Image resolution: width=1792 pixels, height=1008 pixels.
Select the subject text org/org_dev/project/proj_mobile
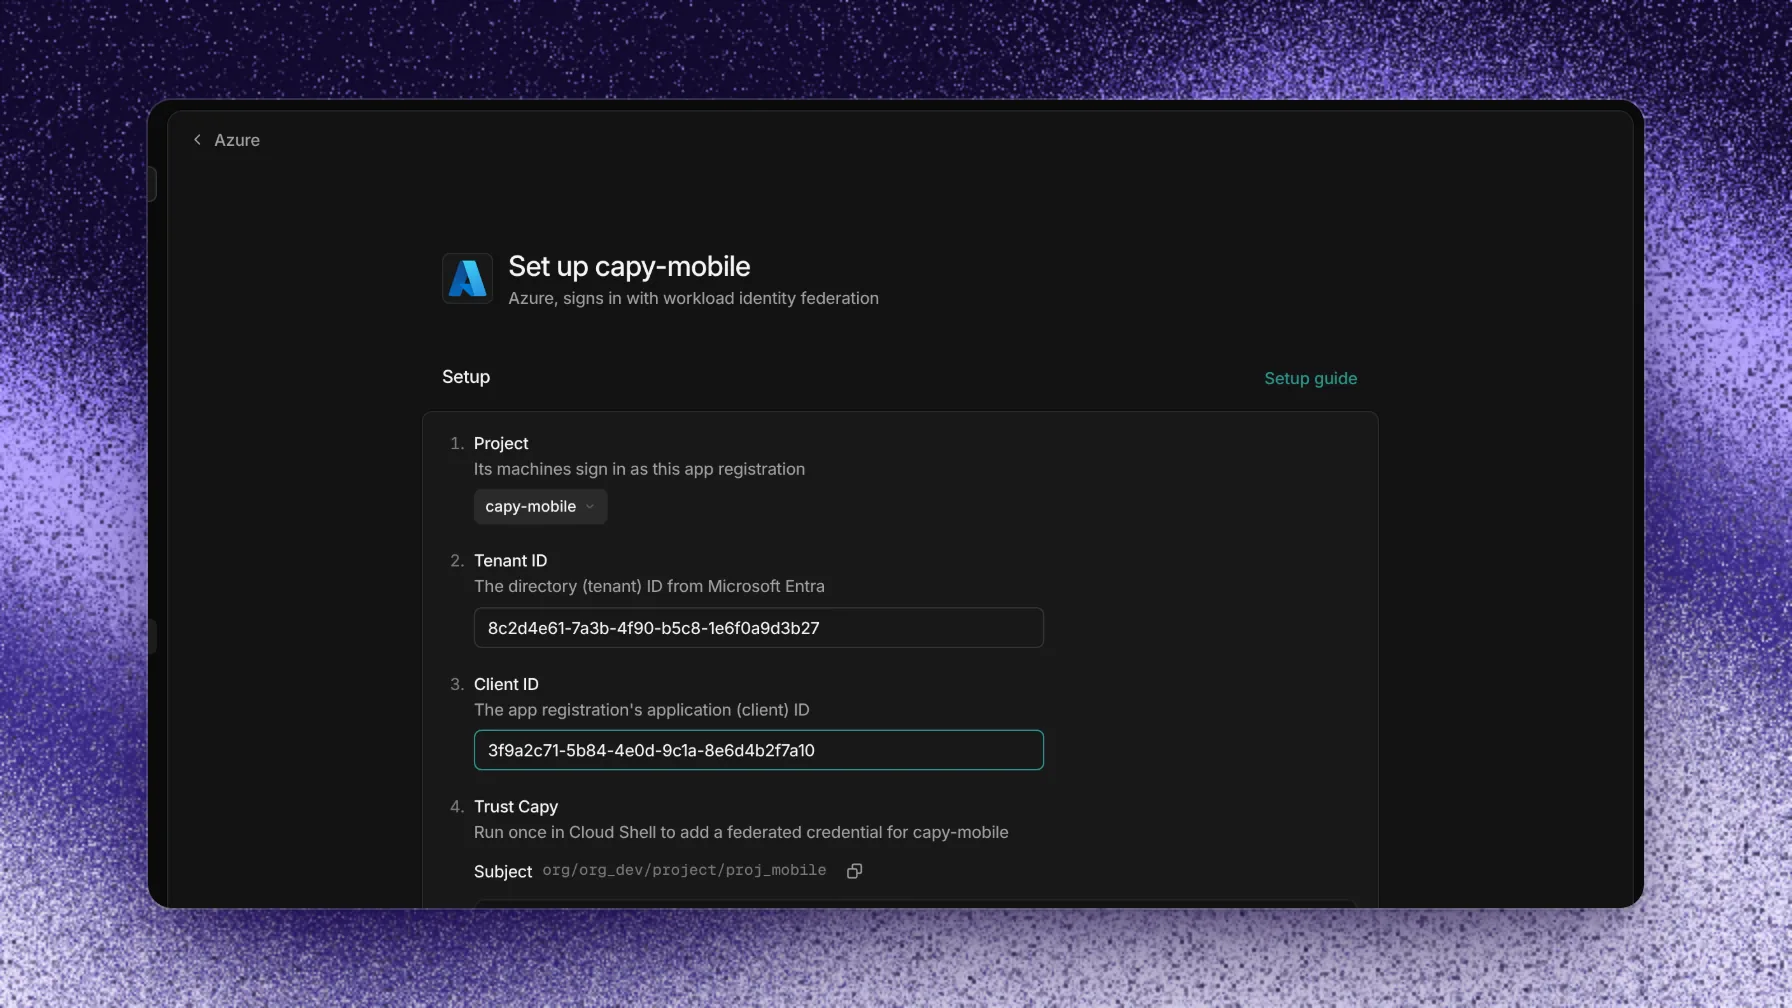pos(684,870)
